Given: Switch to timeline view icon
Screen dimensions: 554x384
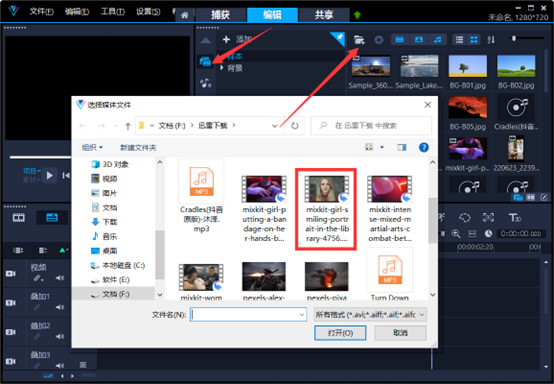Looking at the screenshot, I should 52,218.
